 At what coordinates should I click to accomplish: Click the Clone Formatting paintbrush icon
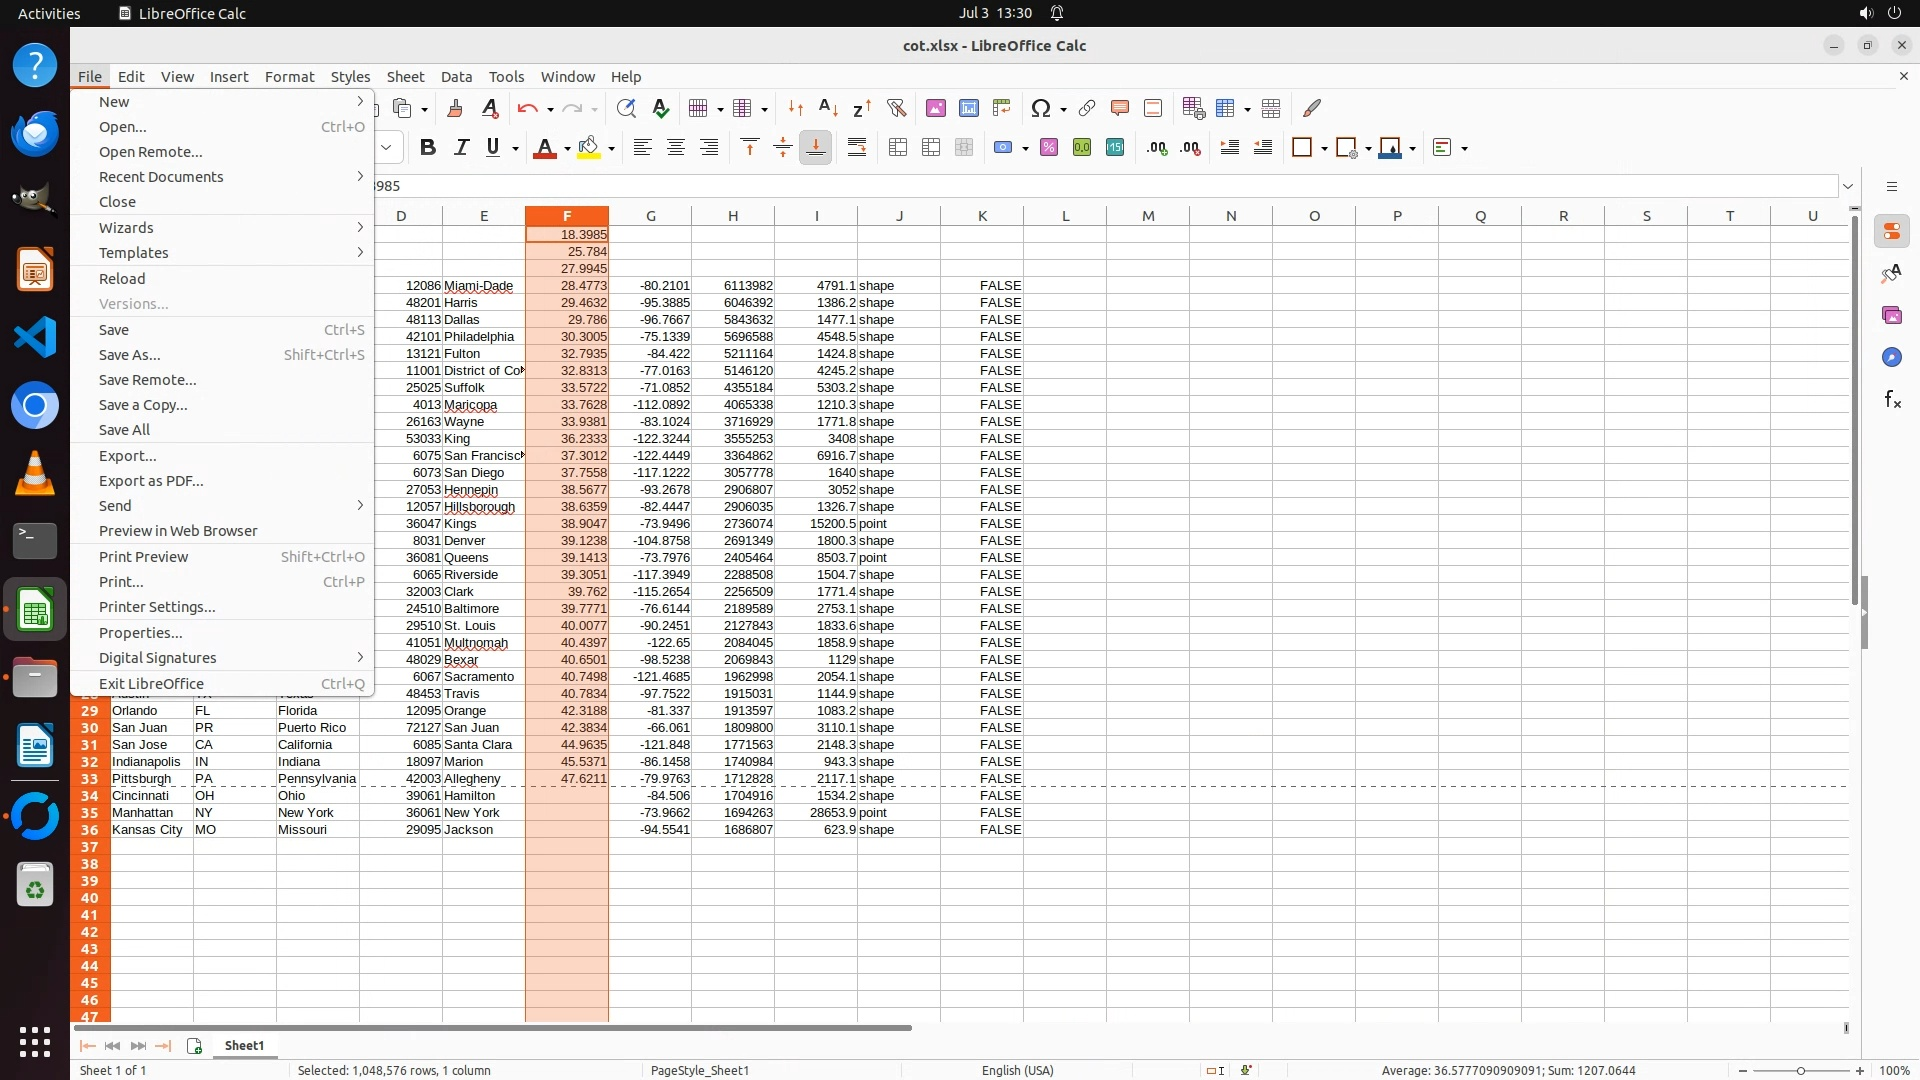coord(454,108)
